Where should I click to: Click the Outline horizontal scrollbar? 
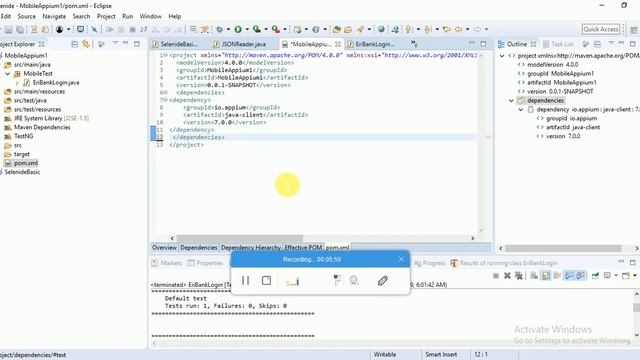[563, 248]
